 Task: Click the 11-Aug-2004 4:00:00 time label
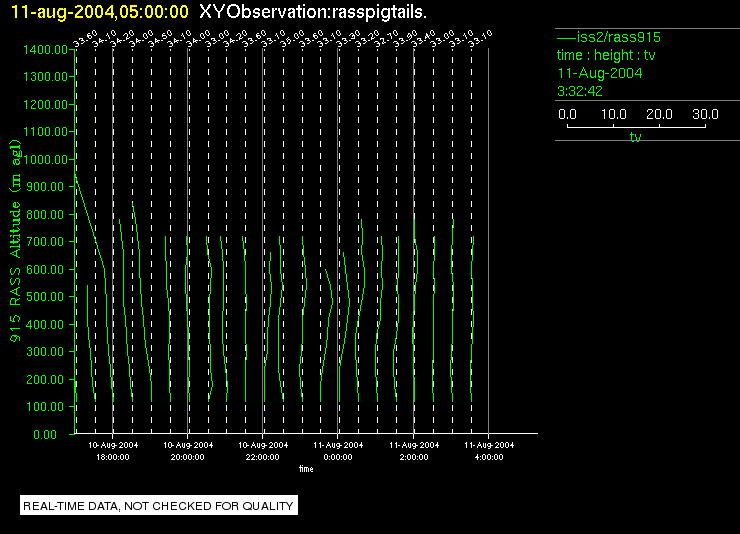coord(489,451)
